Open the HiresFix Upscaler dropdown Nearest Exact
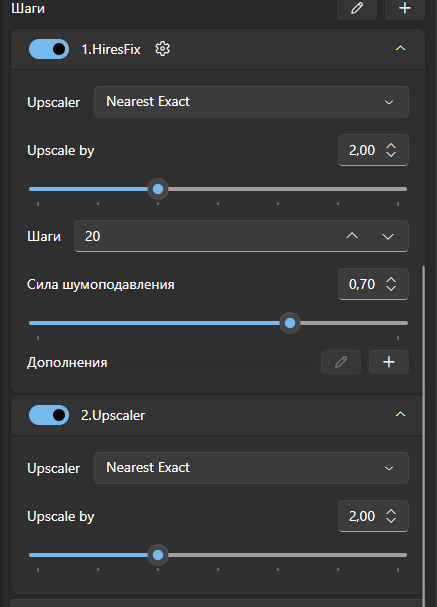The width and height of the screenshot is (437, 607). (251, 102)
